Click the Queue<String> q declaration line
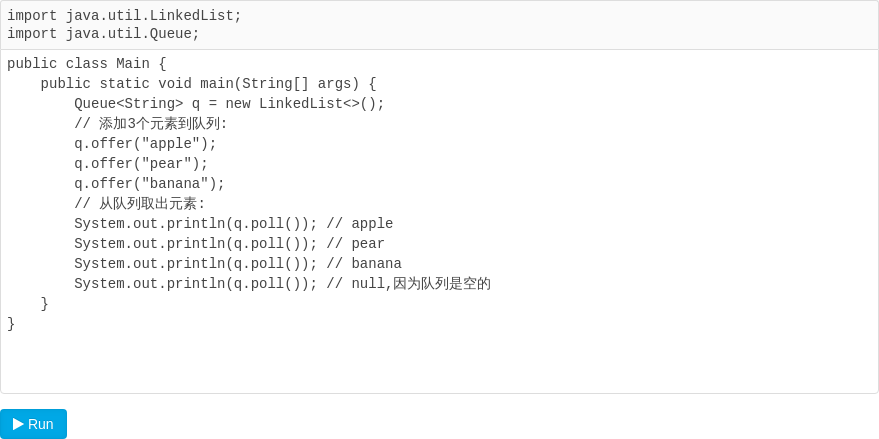This screenshot has height=439, width=879. pyautogui.click(x=229, y=104)
